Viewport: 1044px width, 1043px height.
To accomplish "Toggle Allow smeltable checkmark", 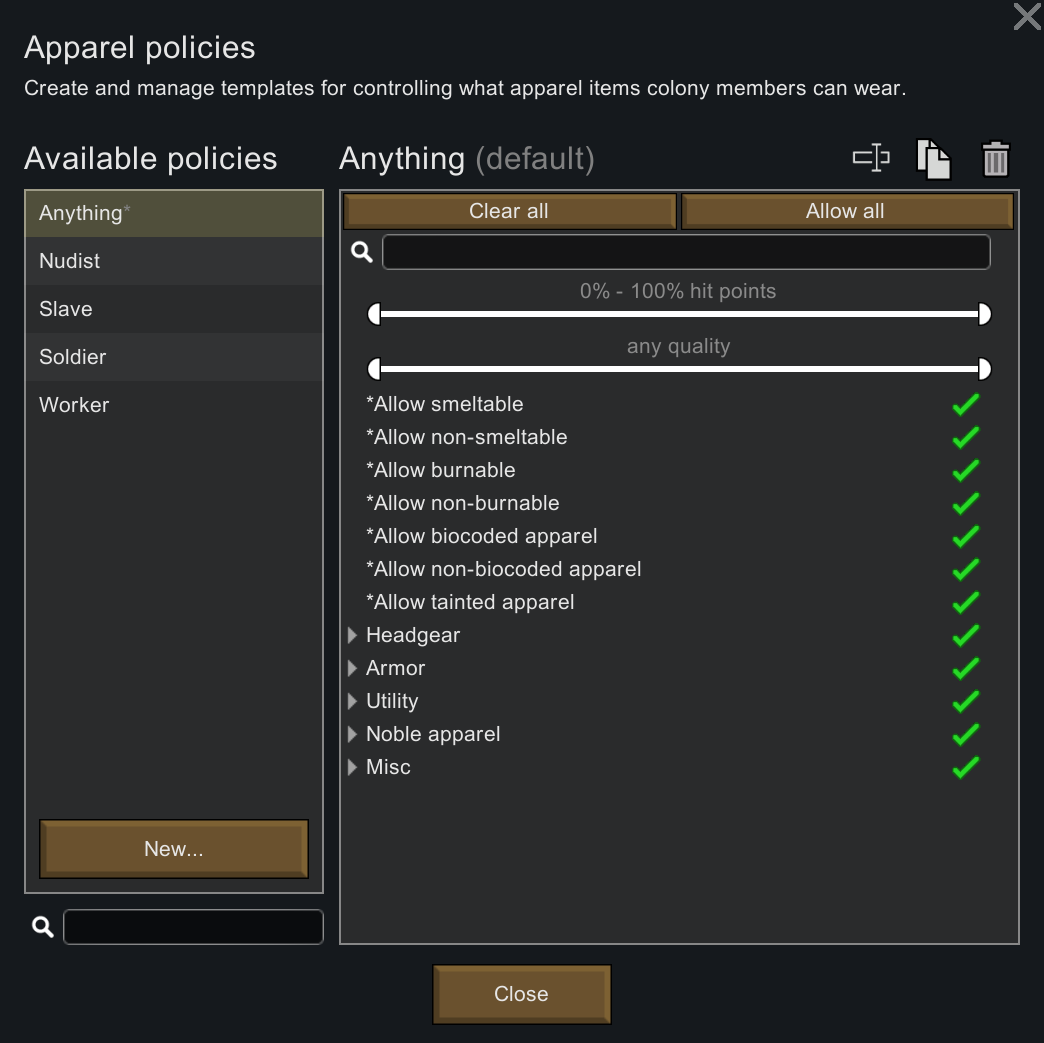I will (965, 404).
